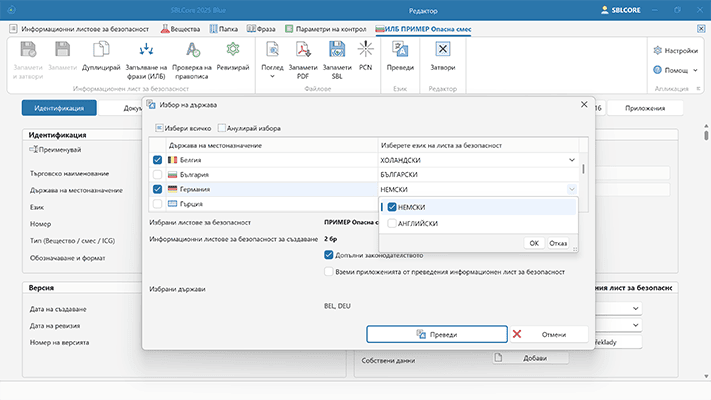Viewport: 711px width, 400px height.
Task: Grab the dropdown popup resize grip
Action: [575, 249]
